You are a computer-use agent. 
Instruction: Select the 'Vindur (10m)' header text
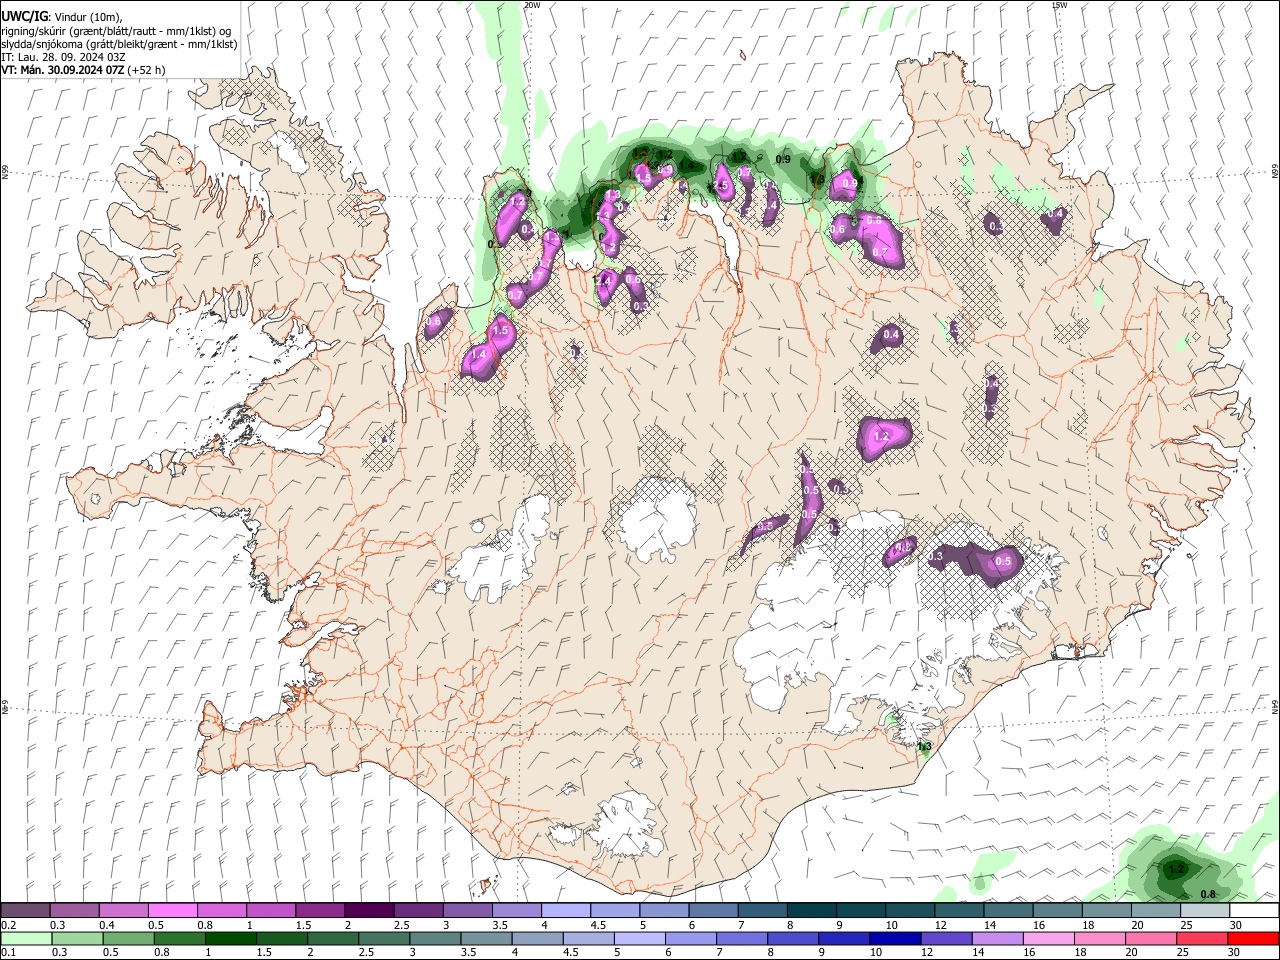(x=87, y=17)
